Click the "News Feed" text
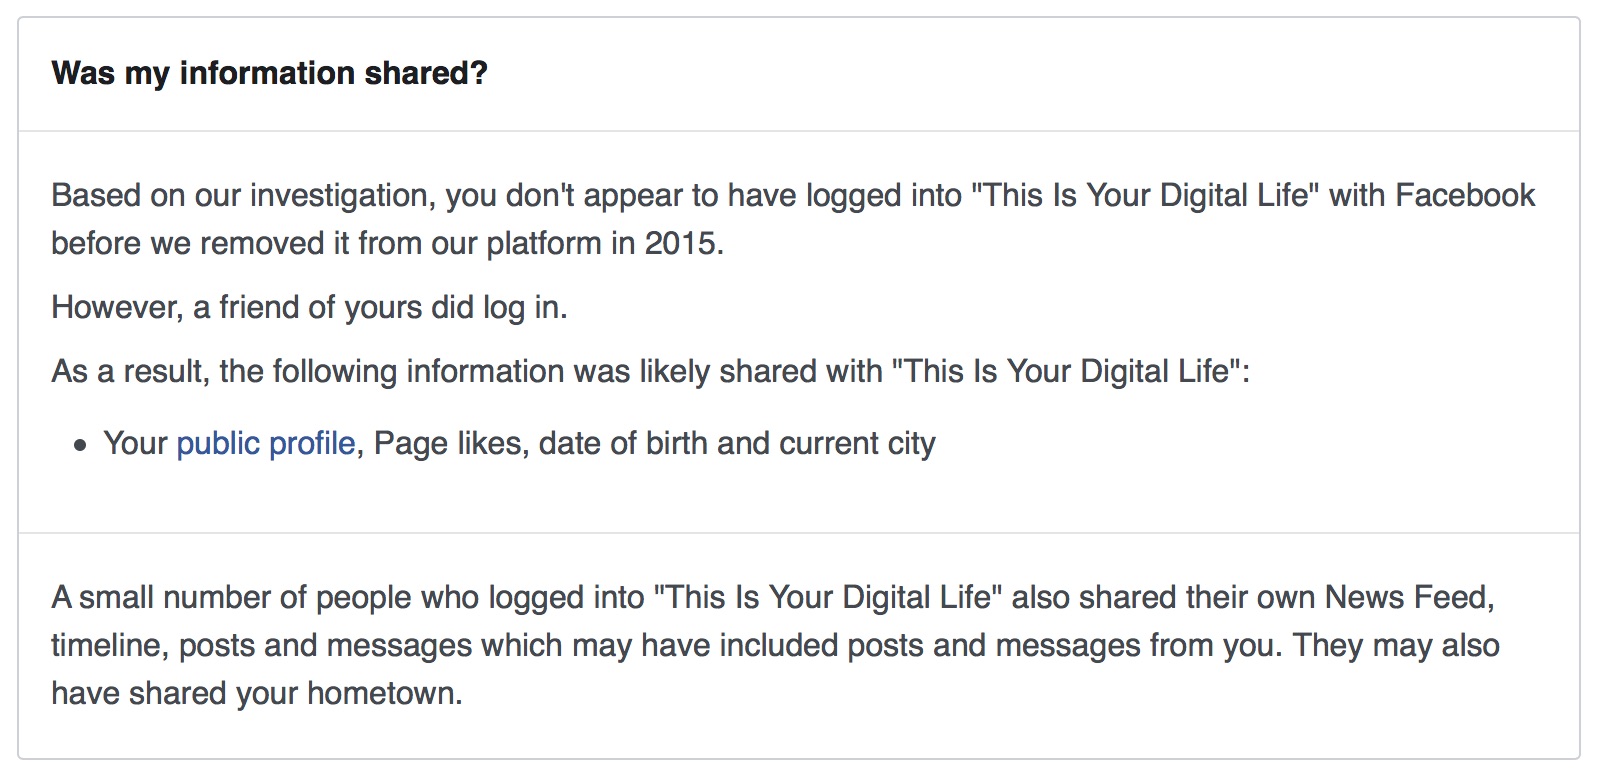Screen dimensions: 1600x784 (x=1407, y=597)
